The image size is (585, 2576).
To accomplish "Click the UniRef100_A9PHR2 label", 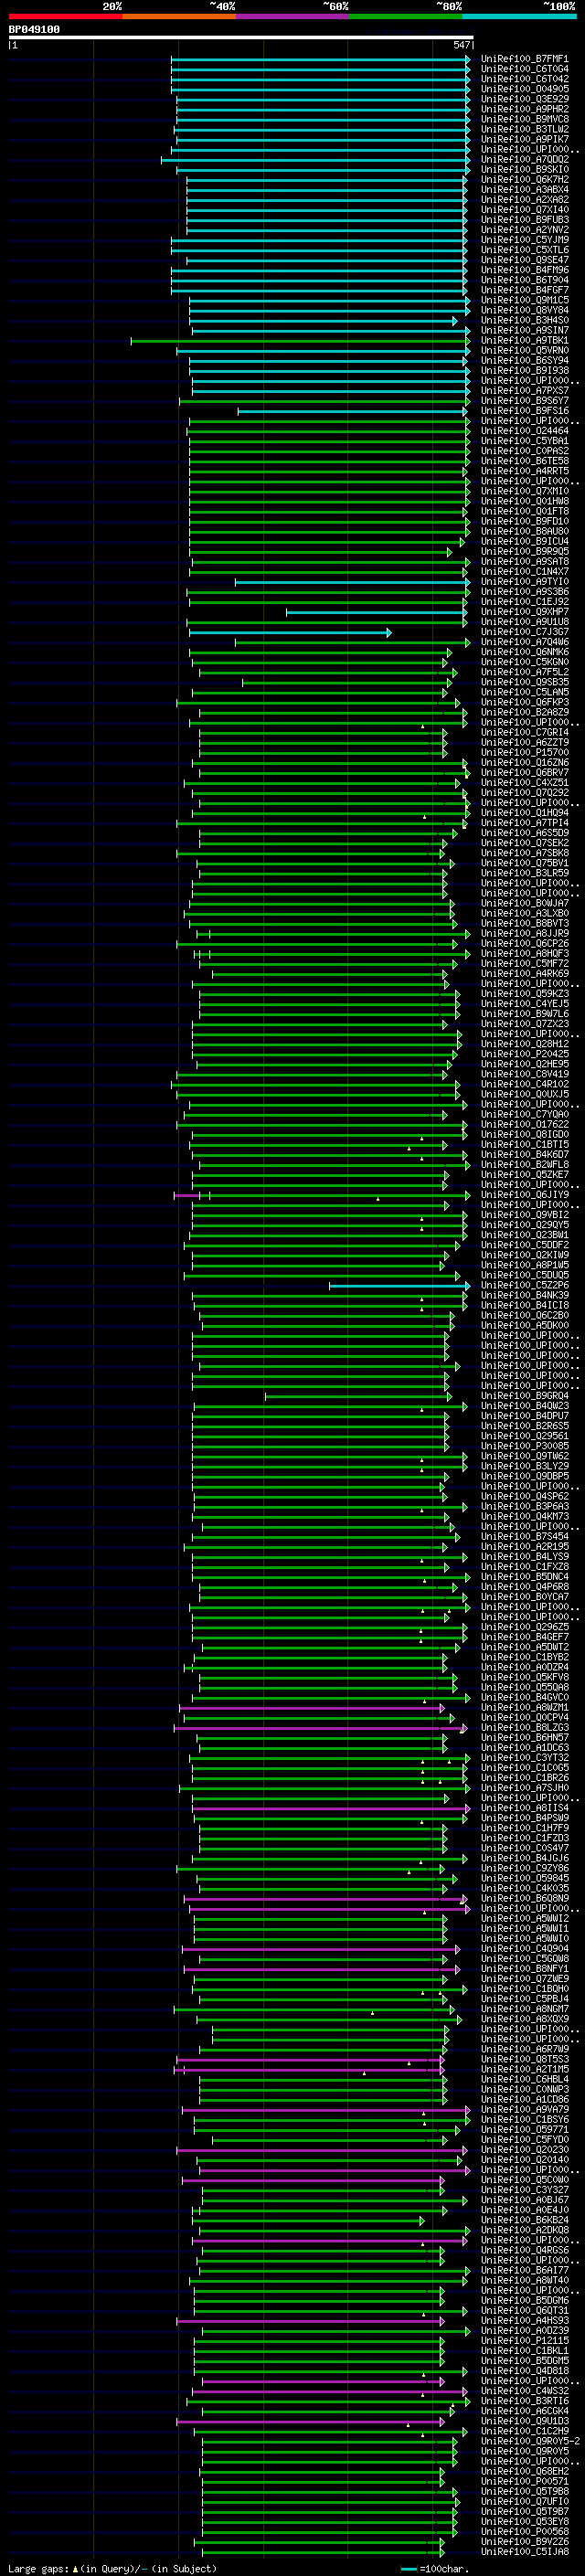I will [x=525, y=109].
